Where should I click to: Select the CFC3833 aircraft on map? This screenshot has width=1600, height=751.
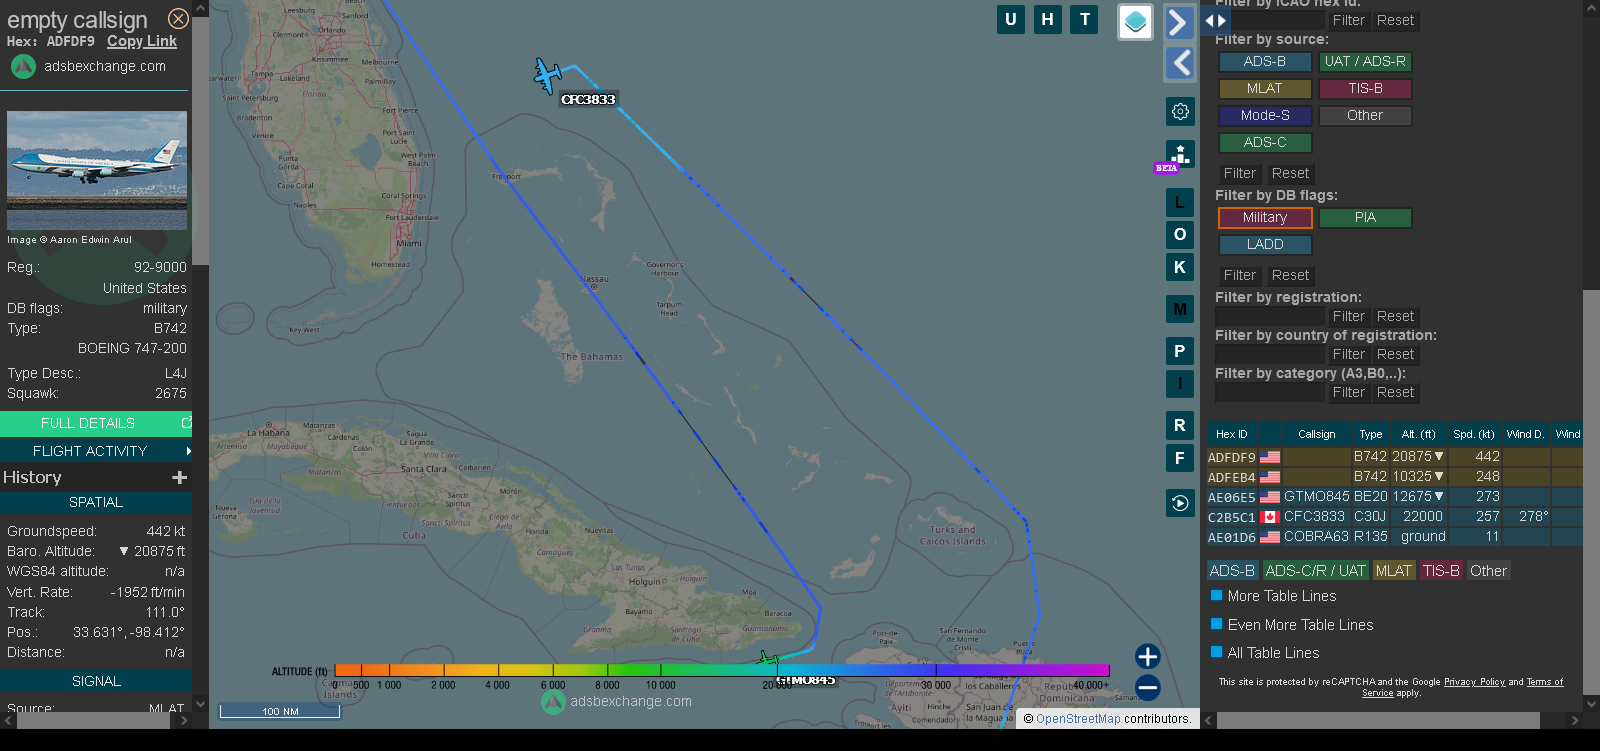click(x=547, y=75)
